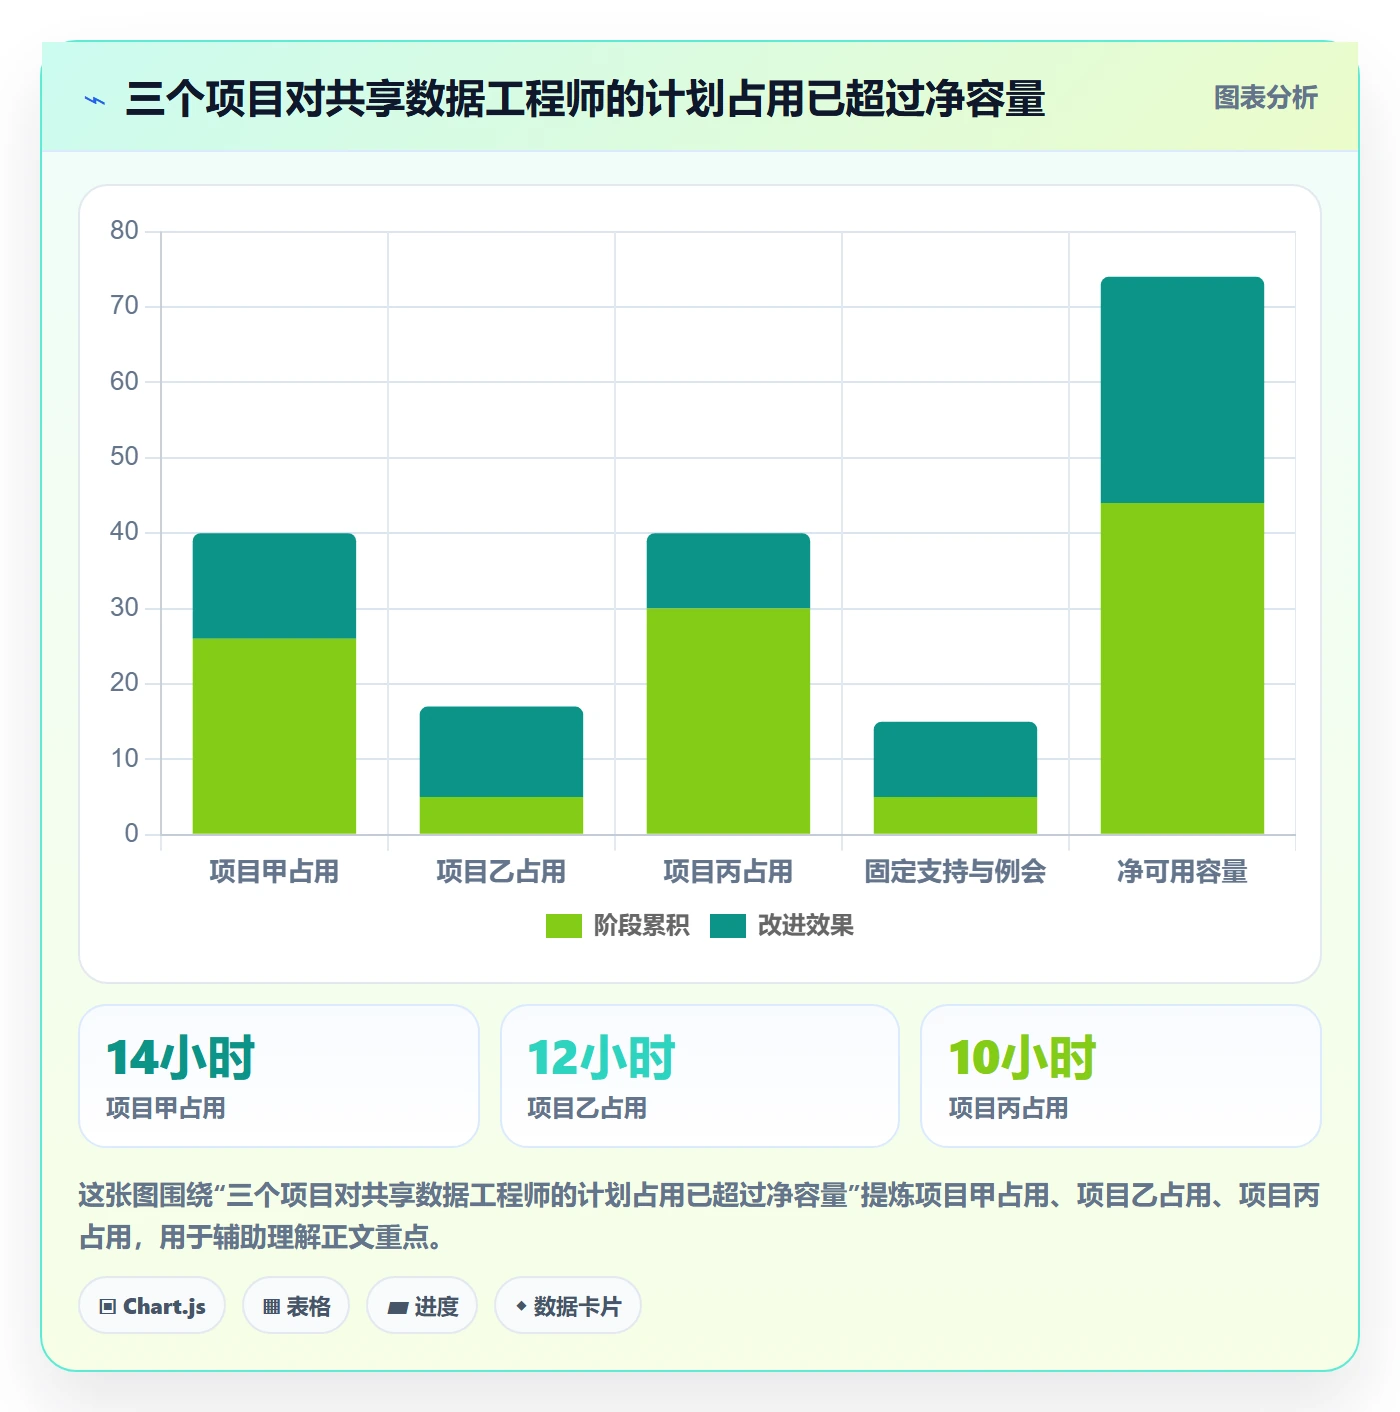Click the y-axis tick label 10

click(x=124, y=759)
